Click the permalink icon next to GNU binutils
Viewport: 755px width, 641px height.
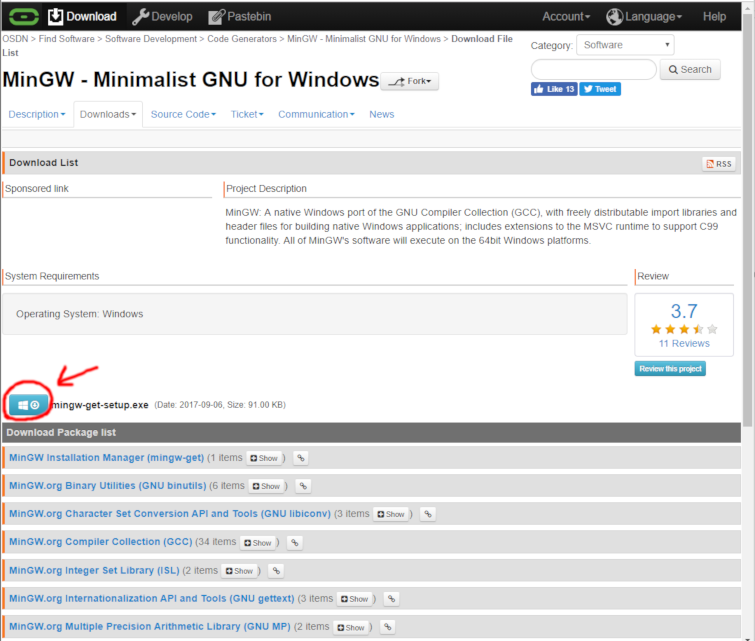tap(303, 486)
